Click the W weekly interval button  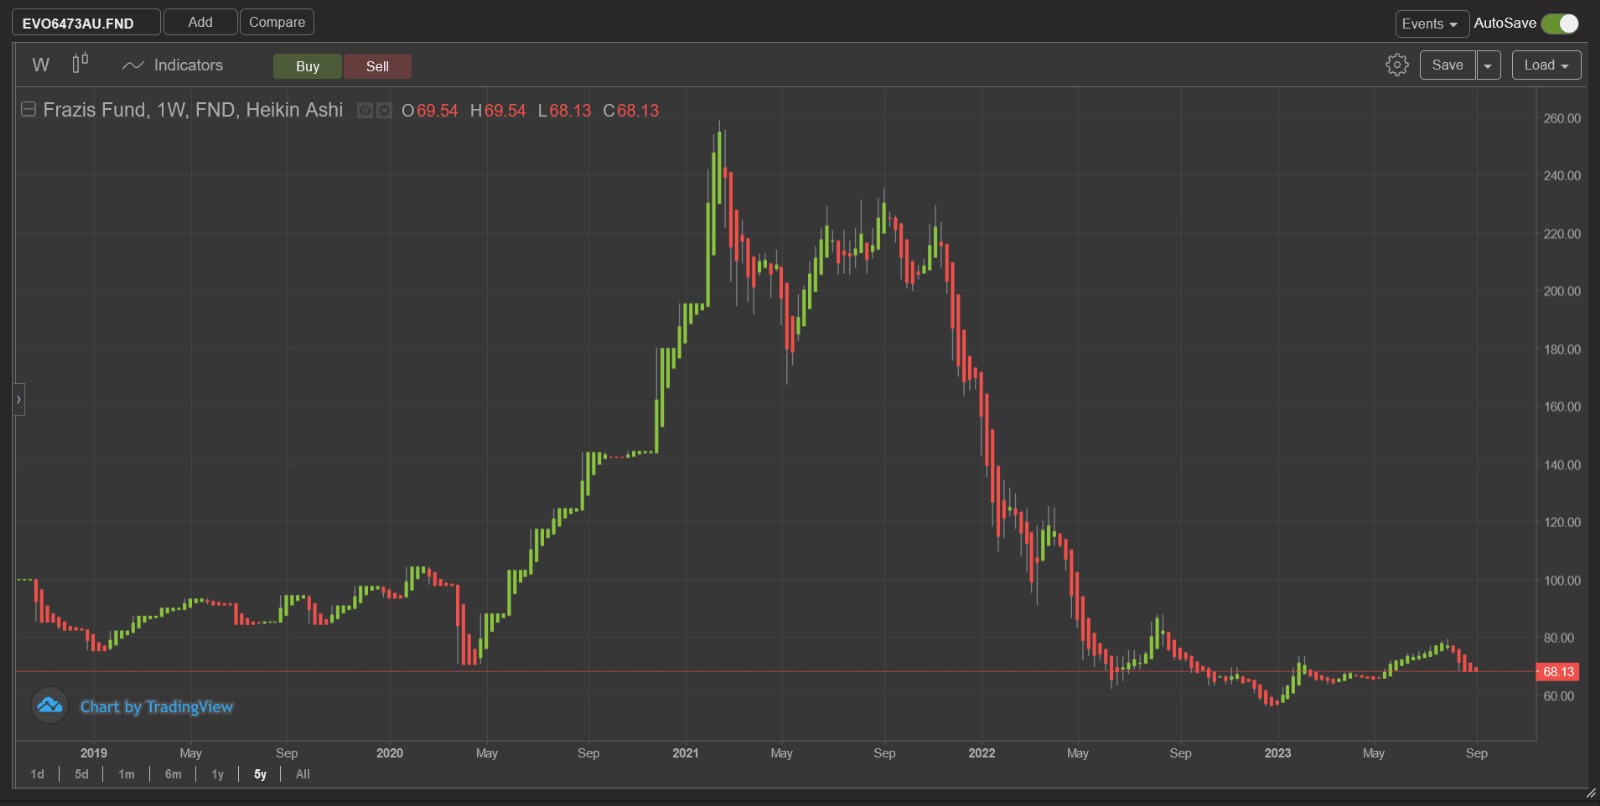click(x=40, y=65)
